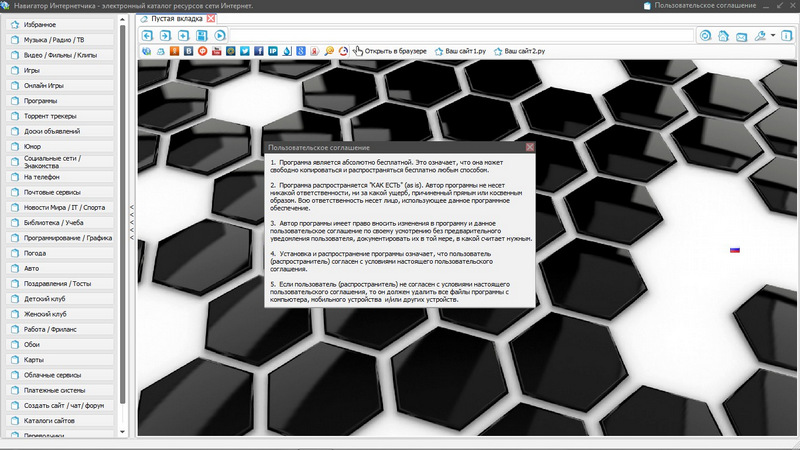This screenshot has width=800, height=450.
Task: Select Юмор in the sidebar
Action: tap(60, 146)
